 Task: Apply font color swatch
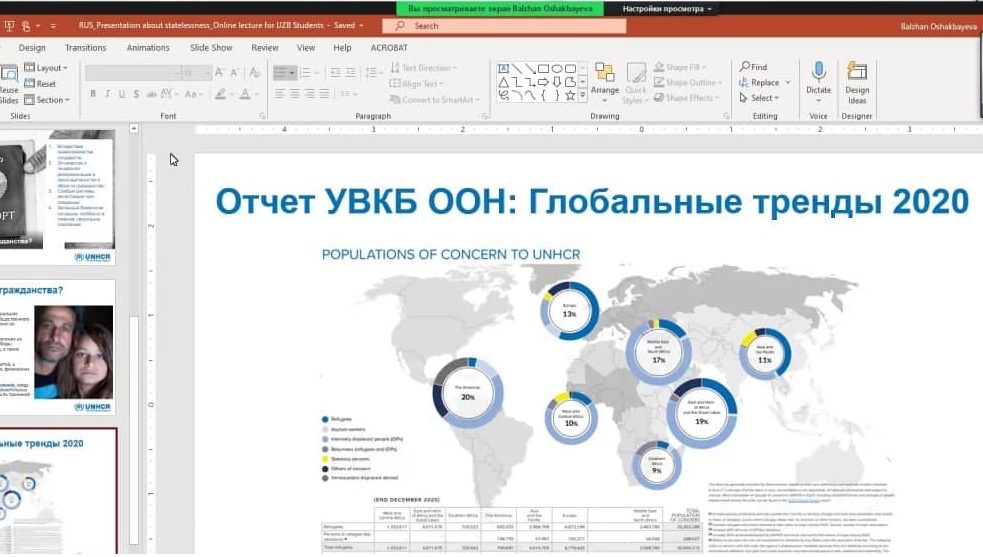[x=245, y=94]
